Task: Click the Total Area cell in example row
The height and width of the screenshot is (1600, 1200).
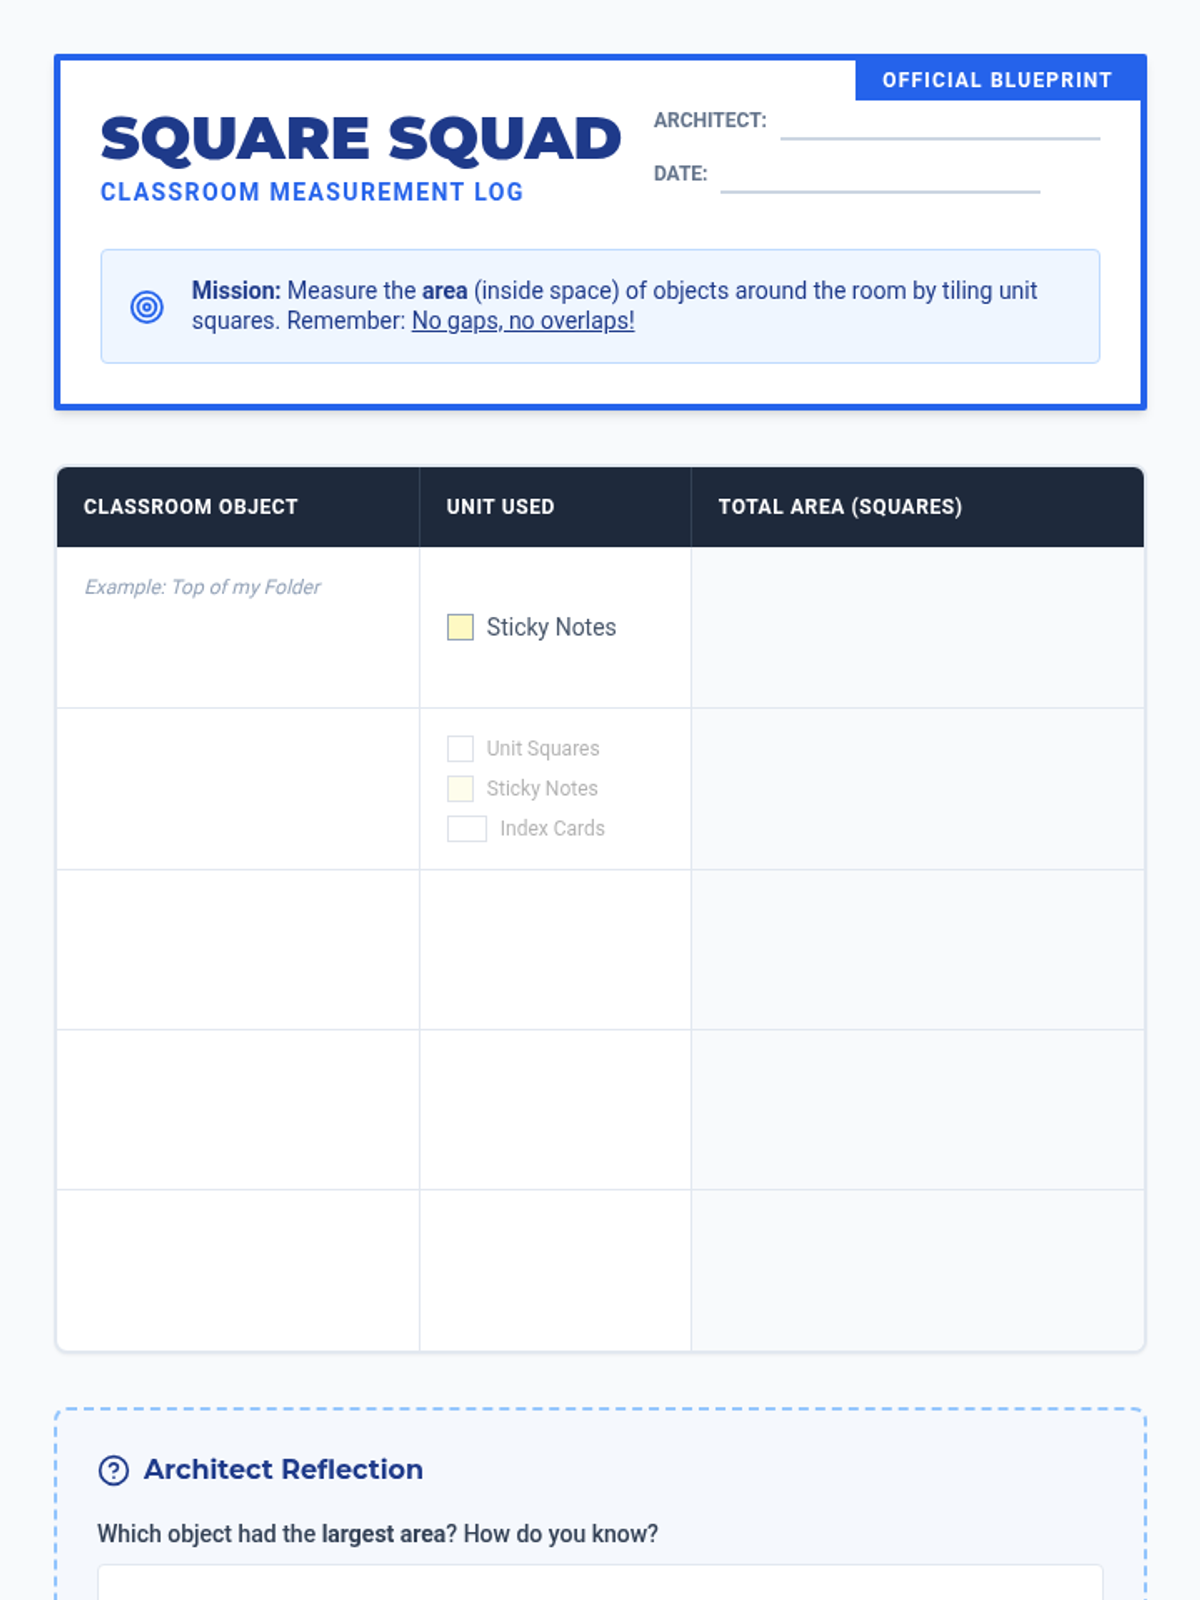Action: coord(917,627)
